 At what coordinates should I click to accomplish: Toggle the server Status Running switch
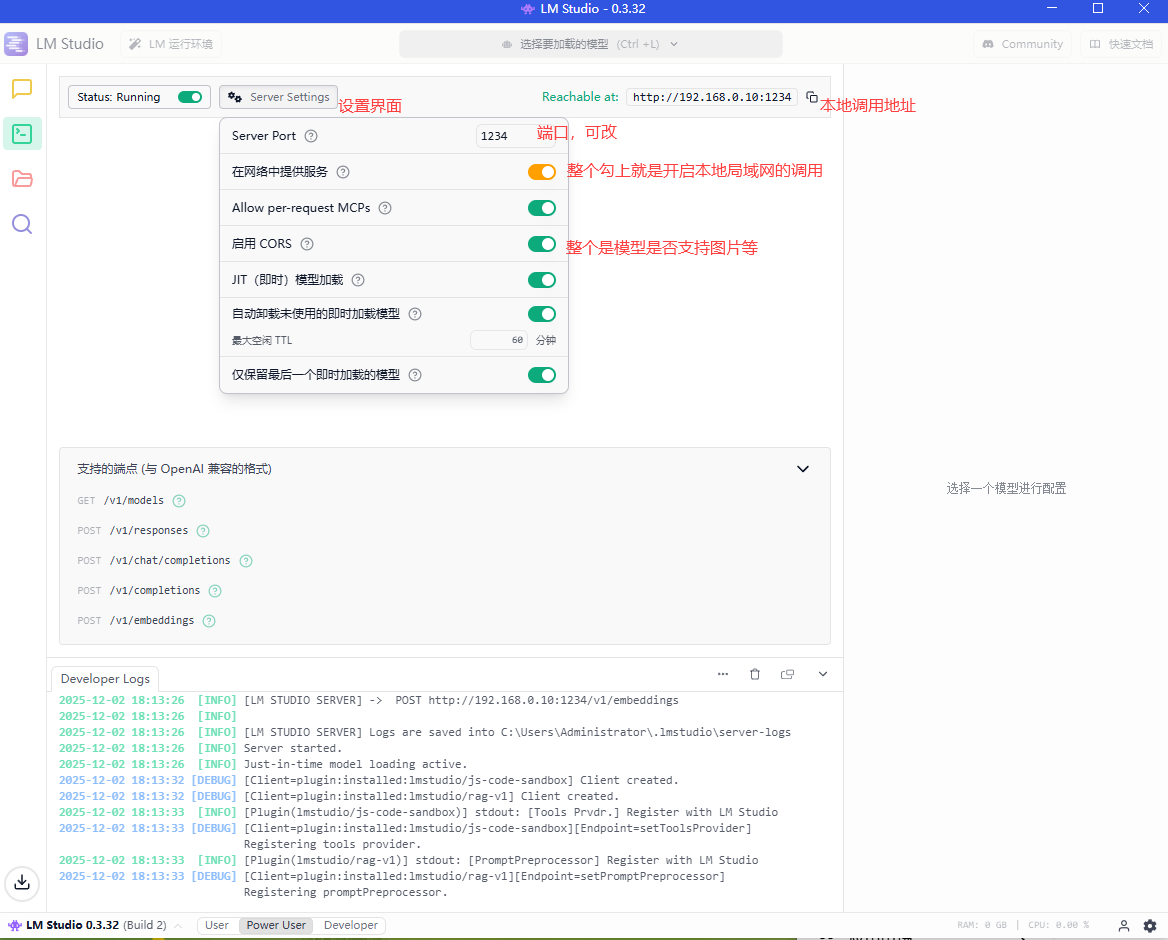pyautogui.click(x=190, y=97)
